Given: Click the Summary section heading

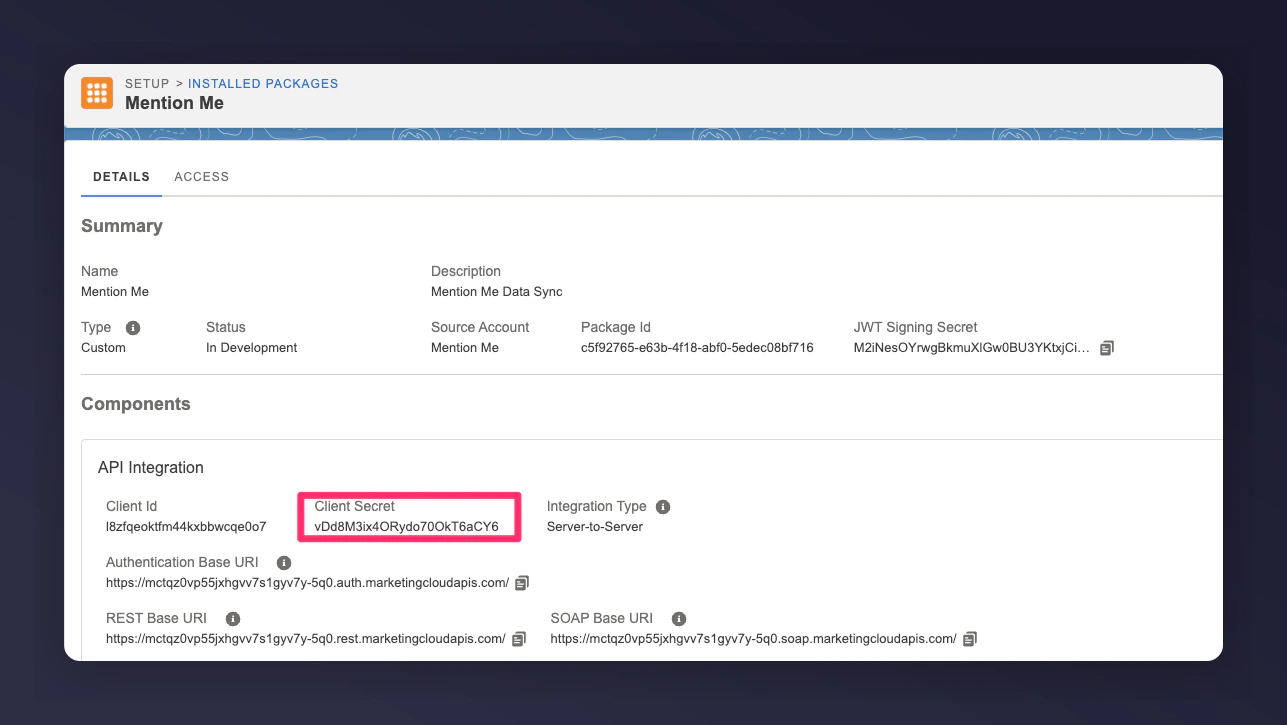Looking at the screenshot, I should (122, 226).
